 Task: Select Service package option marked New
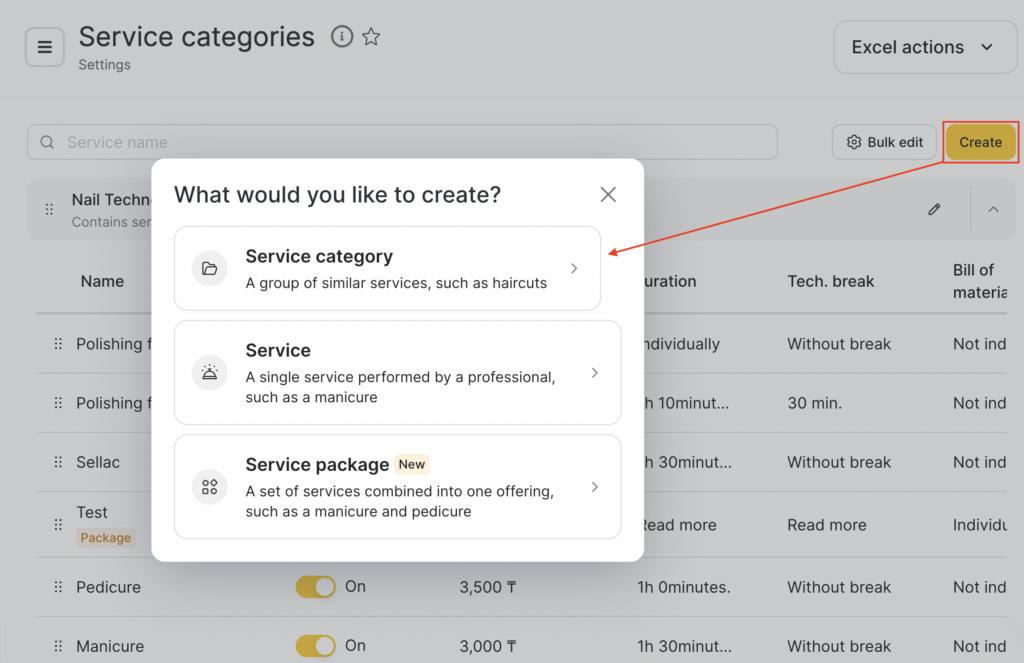click(397, 486)
